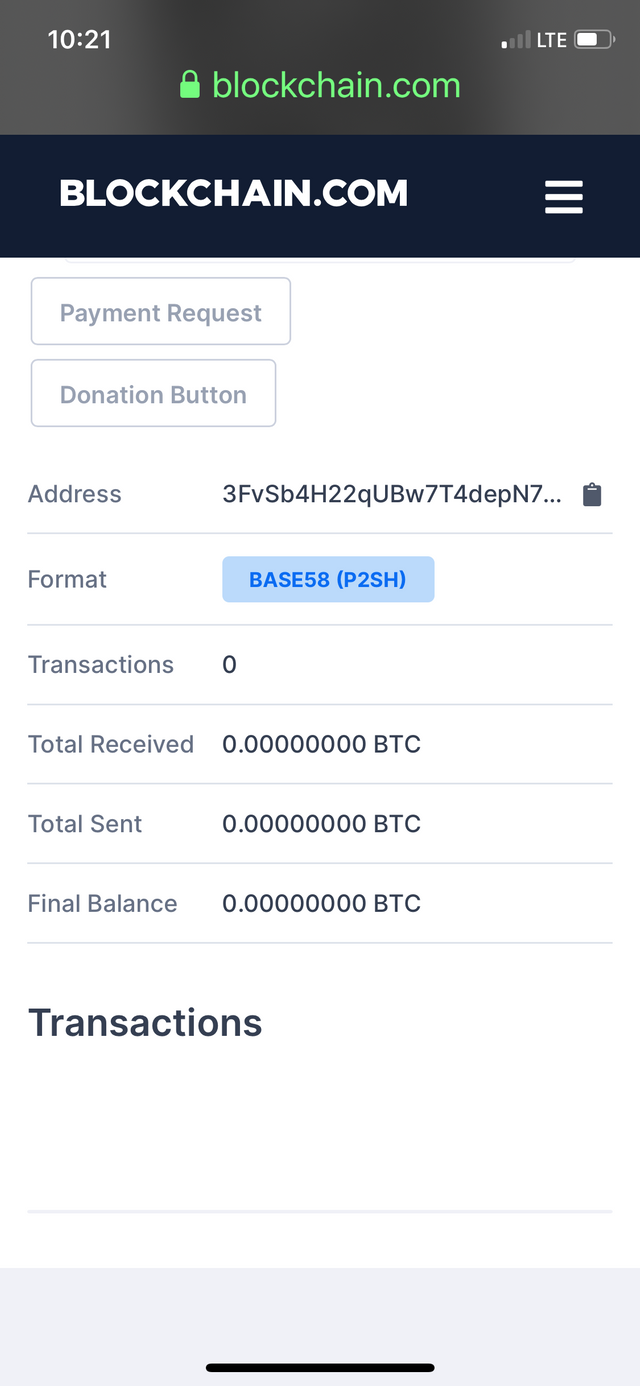Select the BASE58 (P2SH) format badge

point(328,579)
